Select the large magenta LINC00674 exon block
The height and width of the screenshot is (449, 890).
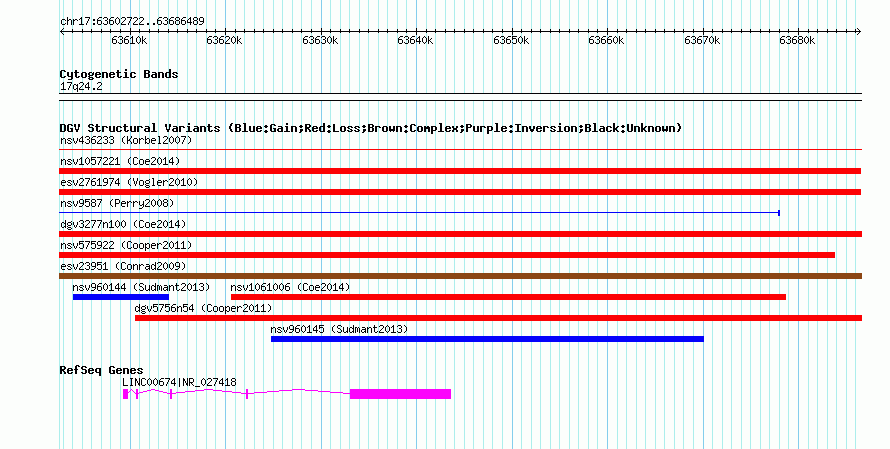point(400,394)
